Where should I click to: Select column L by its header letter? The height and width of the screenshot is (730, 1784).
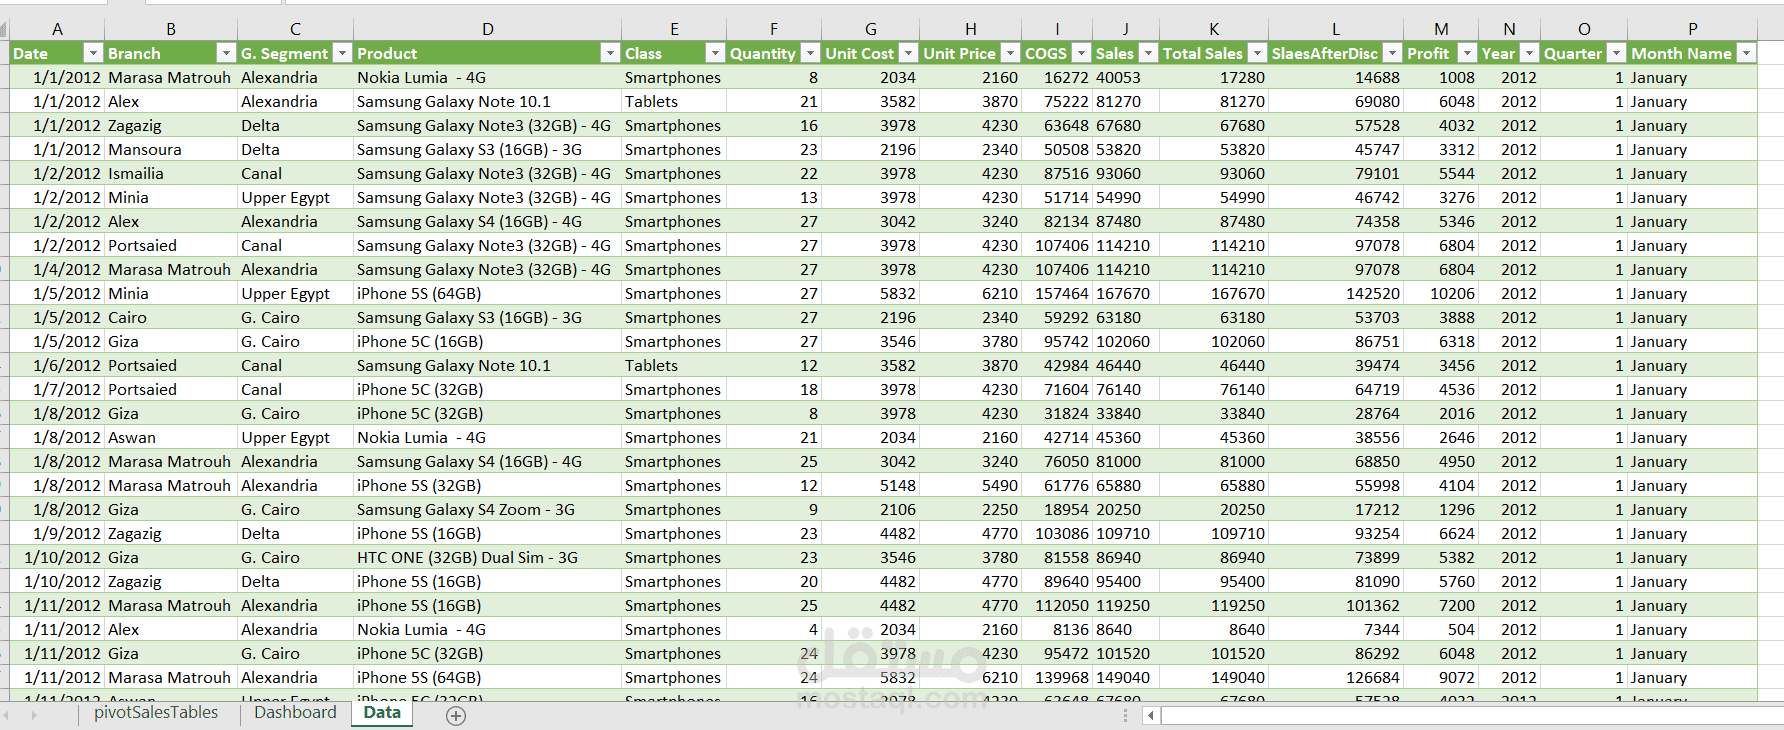(1336, 29)
